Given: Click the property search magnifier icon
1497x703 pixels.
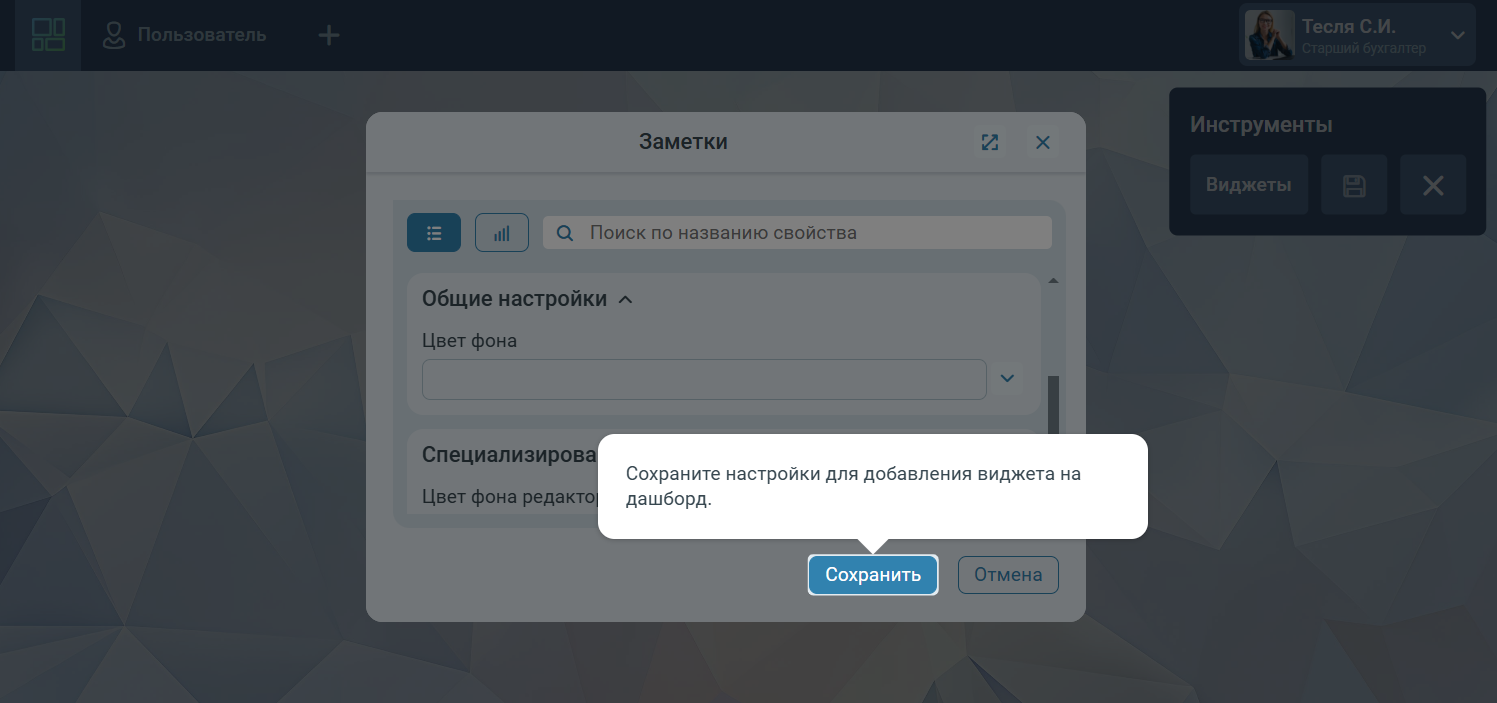Looking at the screenshot, I should click(x=565, y=233).
